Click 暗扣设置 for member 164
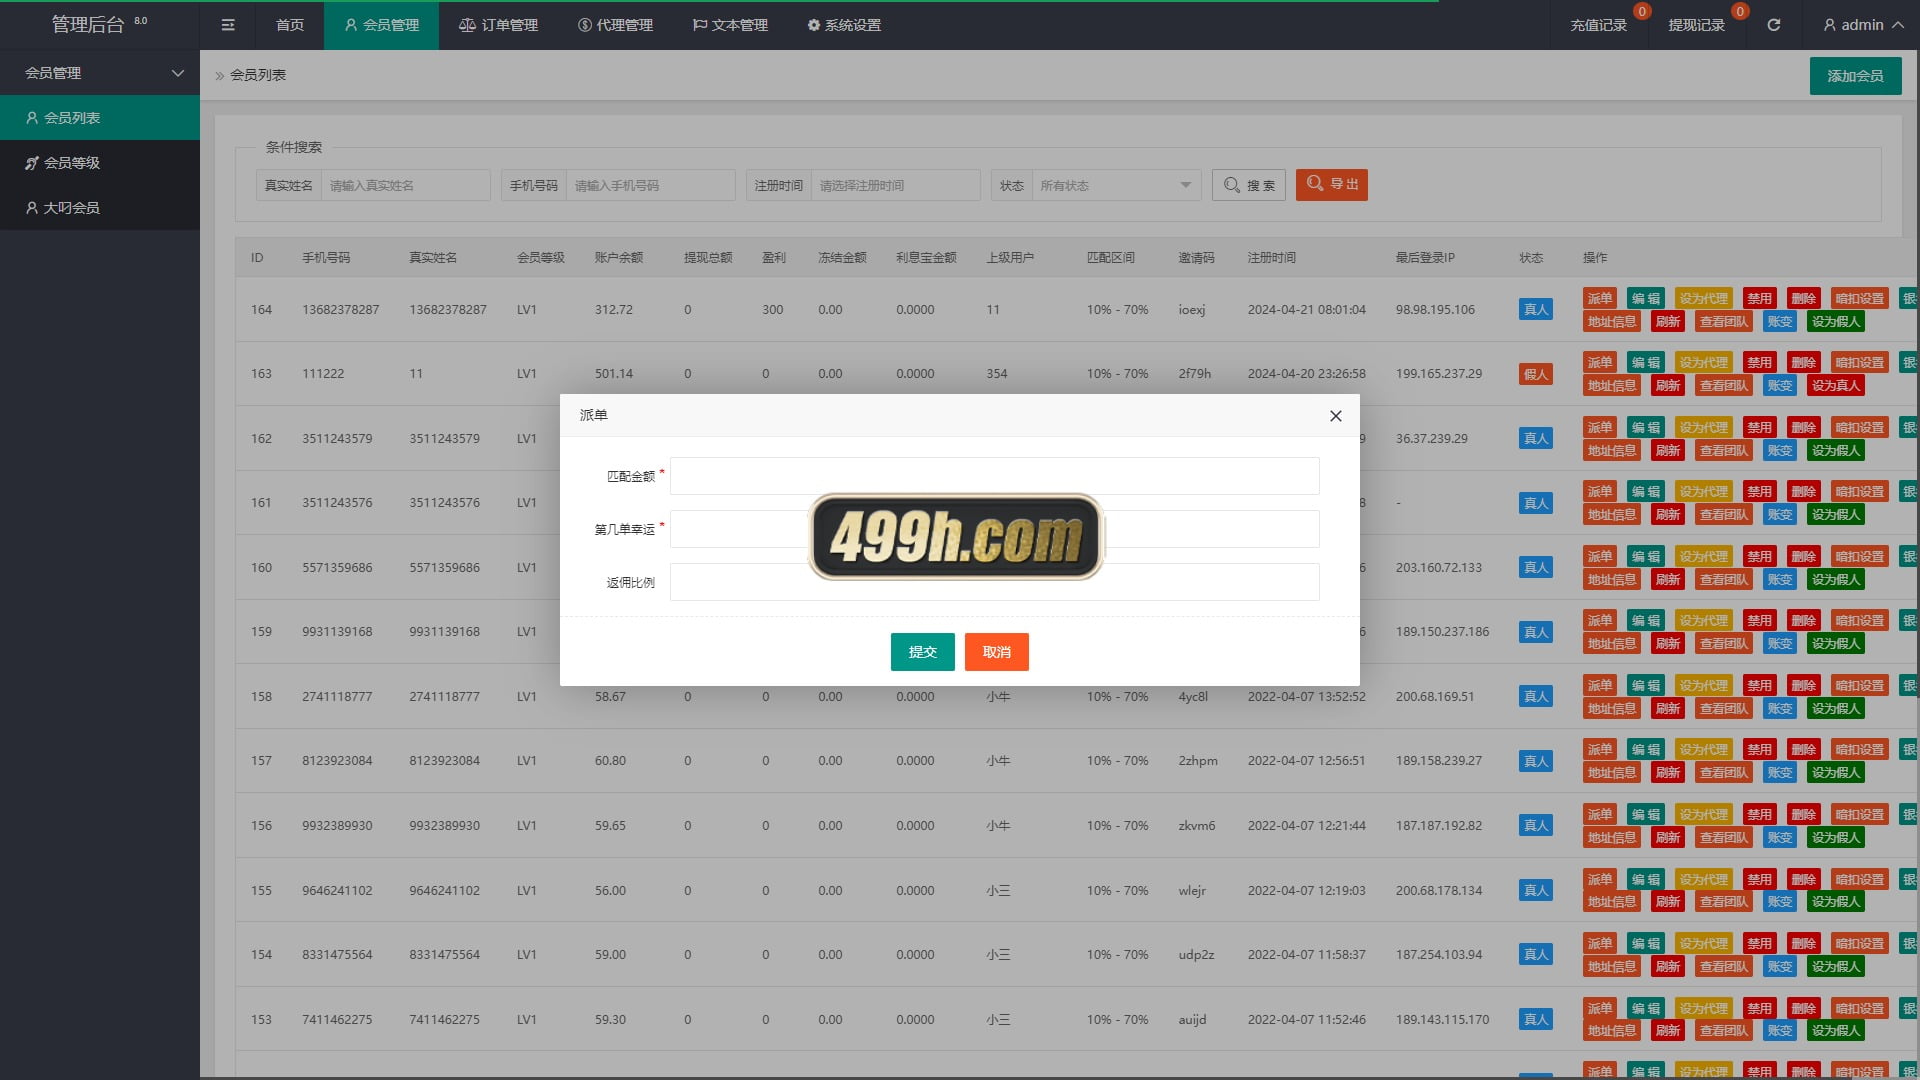Image resolution: width=1920 pixels, height=1080 pixels. 1859,298
